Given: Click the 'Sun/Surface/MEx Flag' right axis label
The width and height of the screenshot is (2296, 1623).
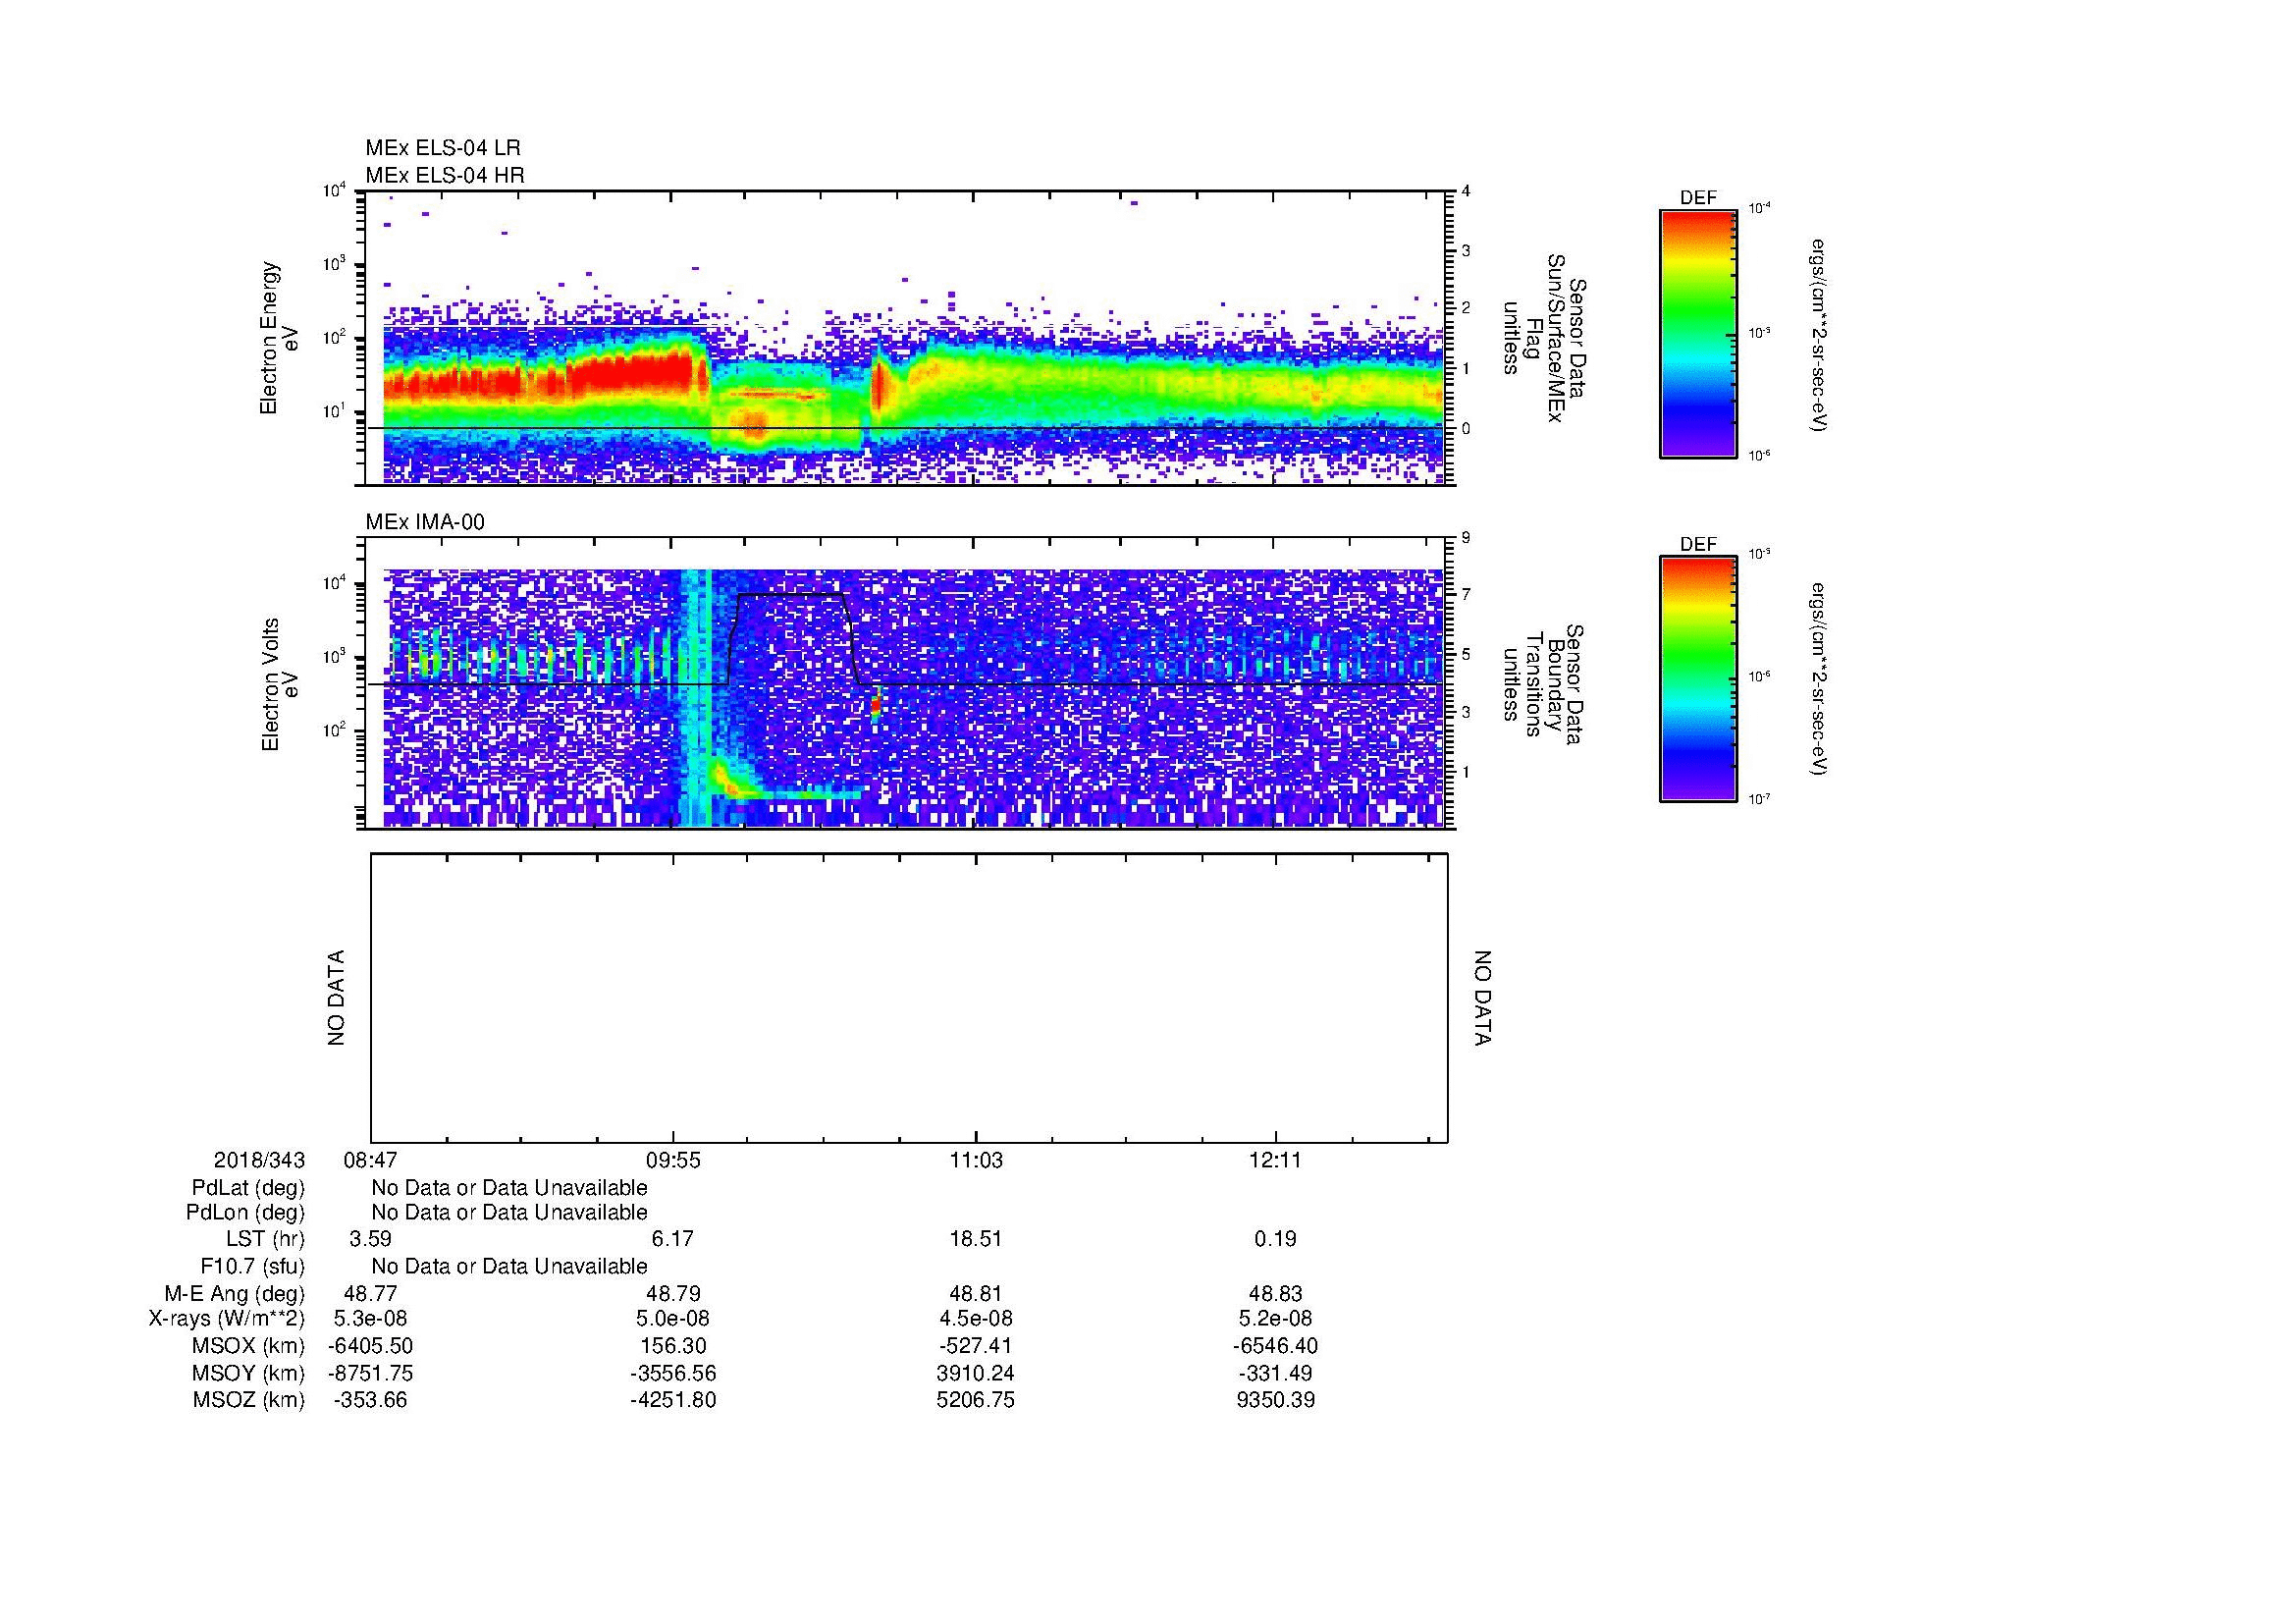Looking at the screenshot, I should coord(1544,338).
